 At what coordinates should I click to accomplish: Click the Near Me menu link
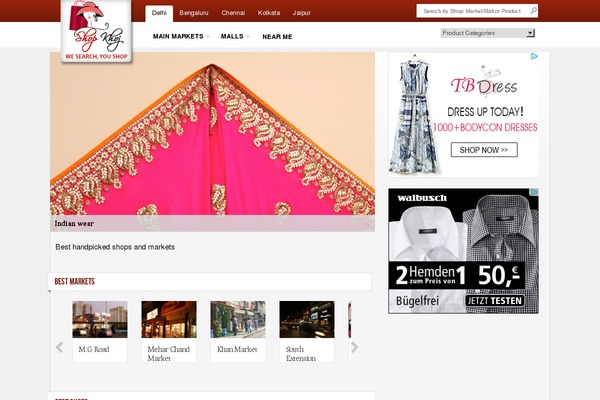[x=277, y=36]
